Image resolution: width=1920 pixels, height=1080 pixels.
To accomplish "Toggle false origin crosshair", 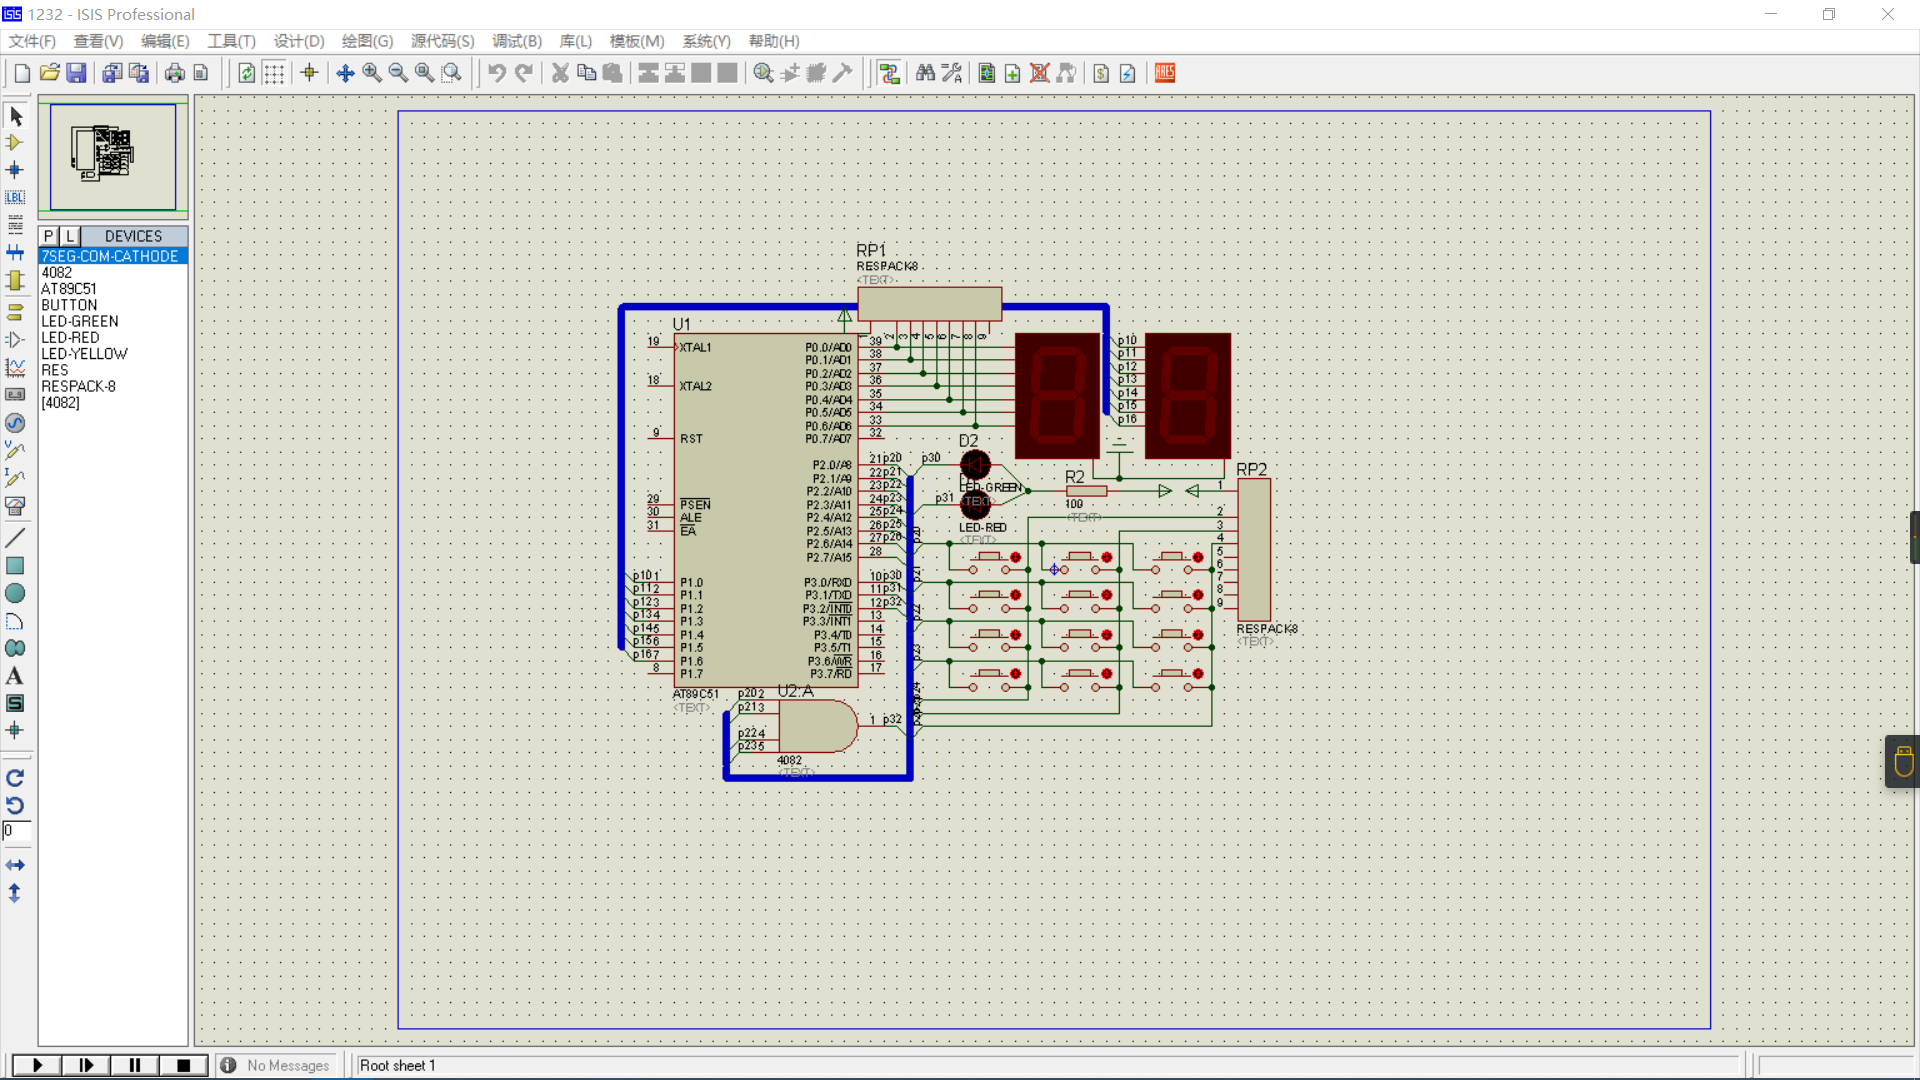I will pyautogui.click(x=309, y=73).
